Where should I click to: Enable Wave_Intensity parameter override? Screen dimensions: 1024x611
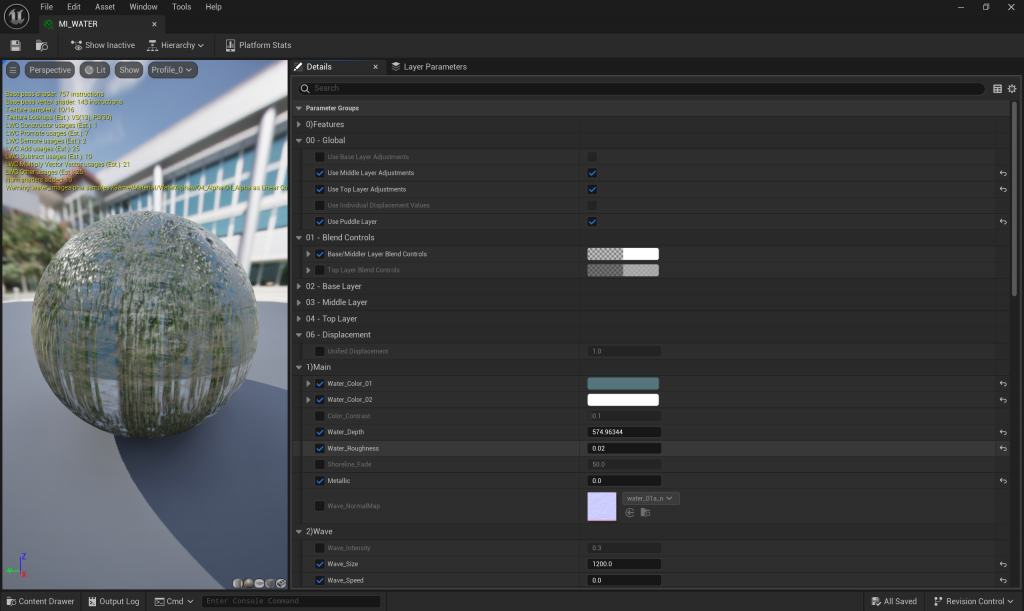click(x=319, y=548)
